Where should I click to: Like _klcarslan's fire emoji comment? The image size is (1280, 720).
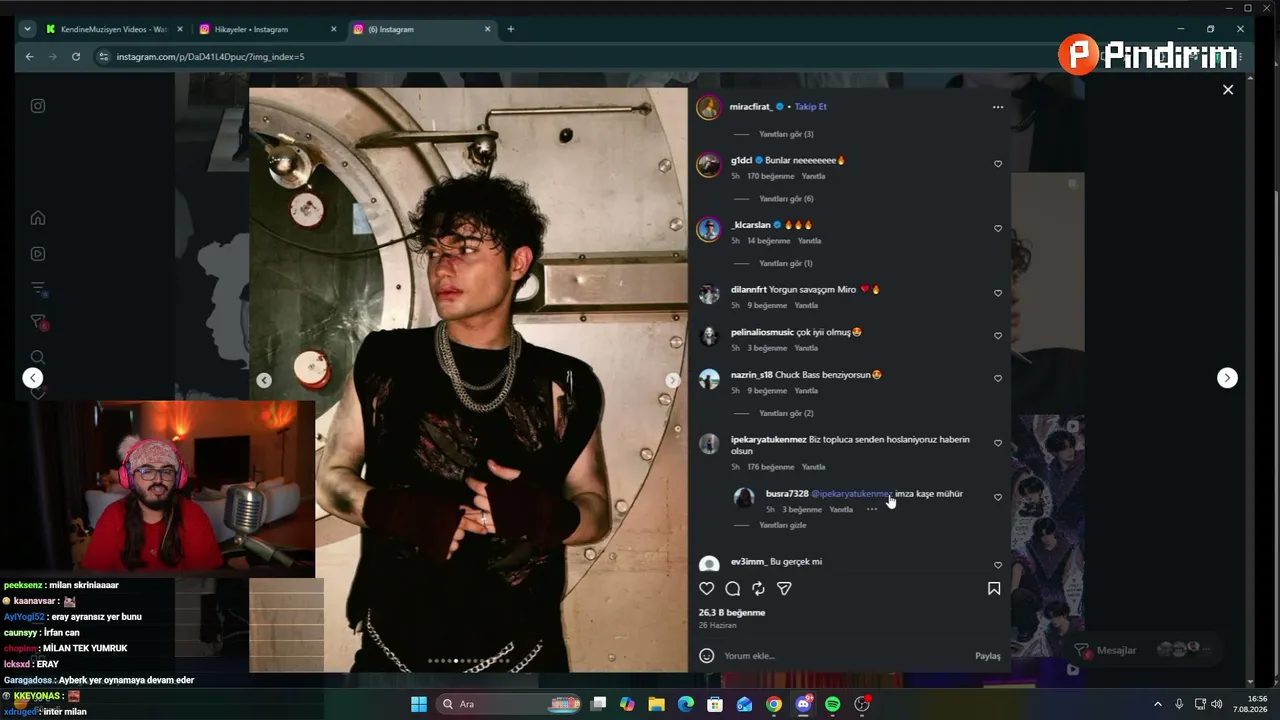pos(998,229)
